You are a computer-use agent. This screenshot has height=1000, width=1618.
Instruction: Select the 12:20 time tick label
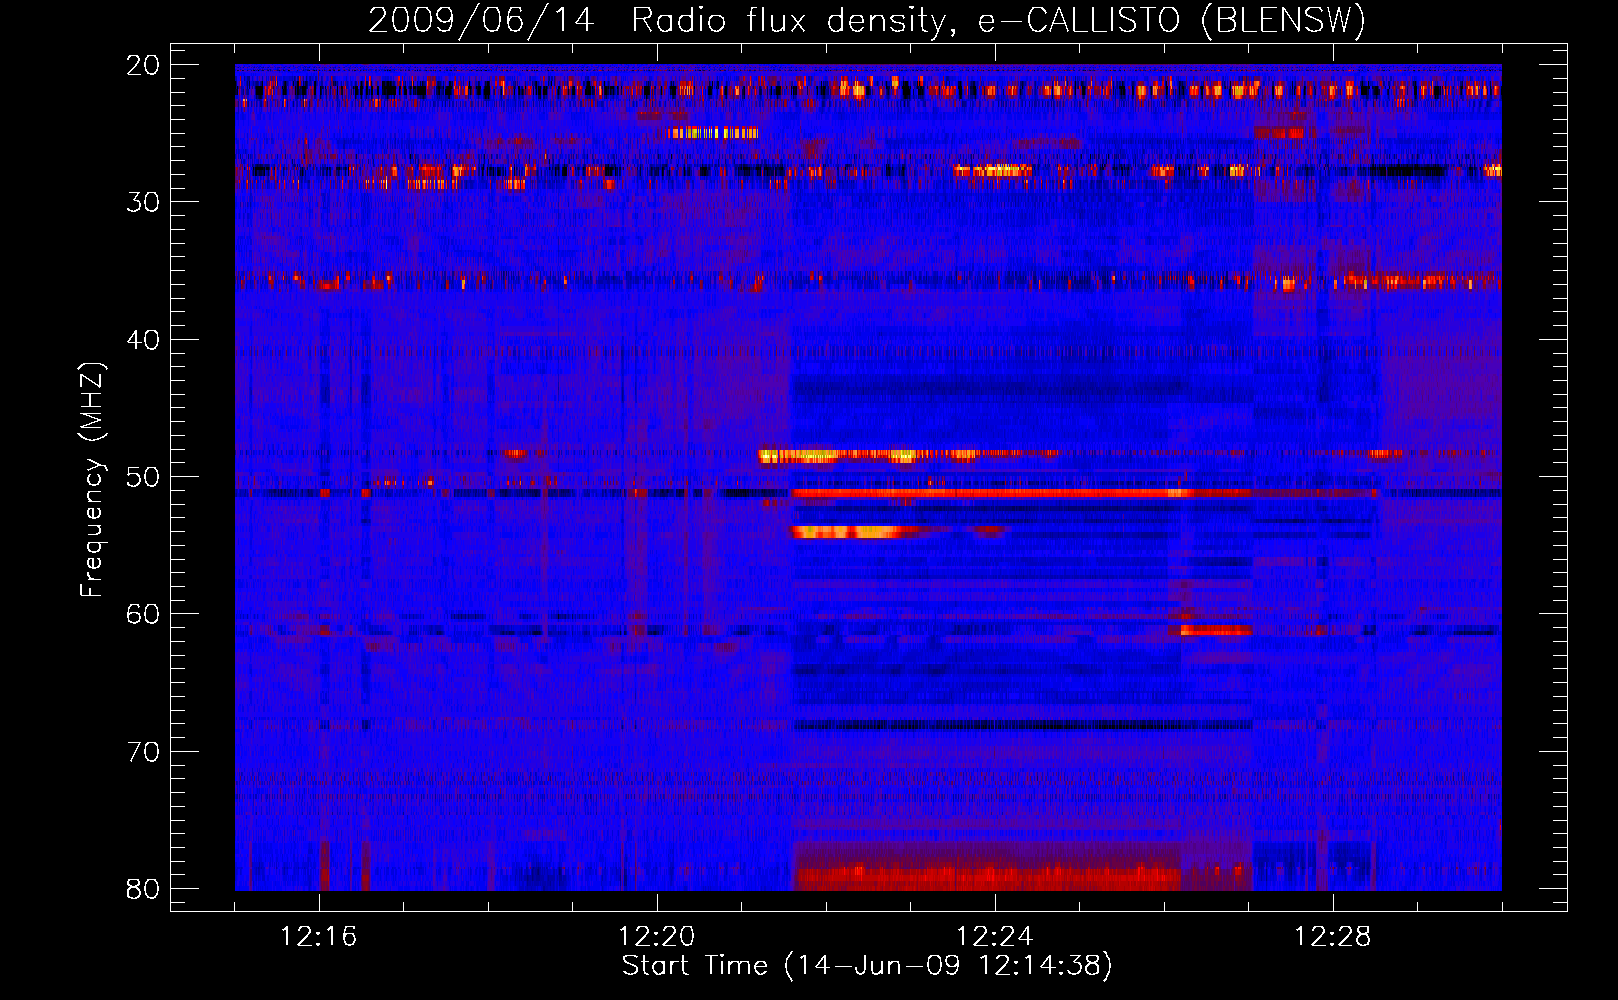coord(657,936)
